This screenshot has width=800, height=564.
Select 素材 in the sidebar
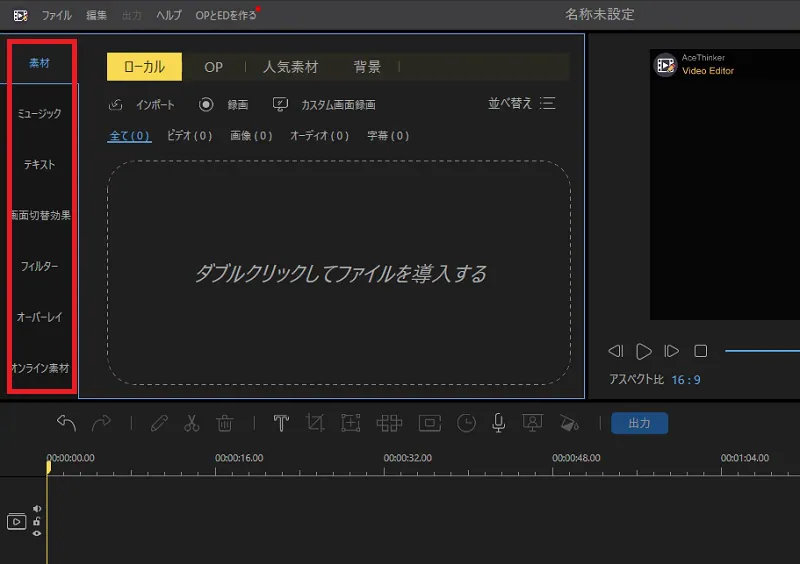coord(39,63)
